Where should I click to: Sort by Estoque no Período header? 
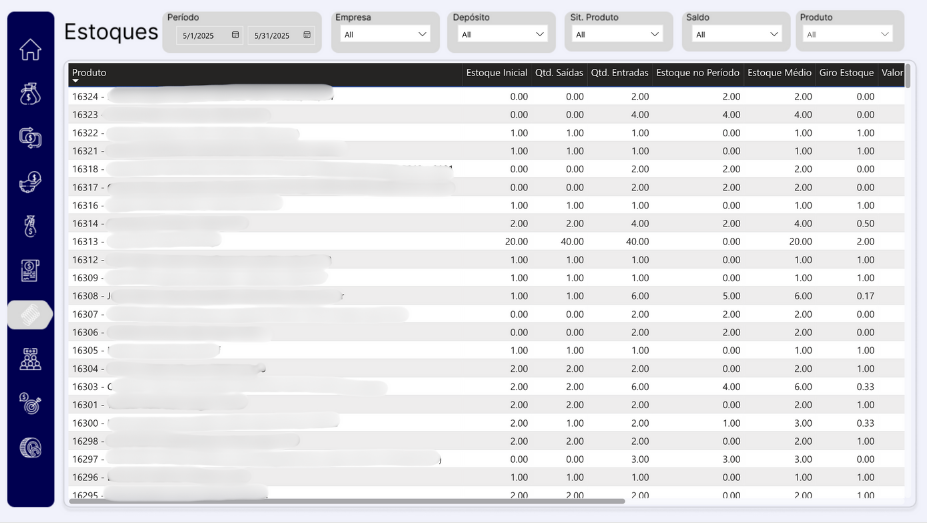tap(698, 73)
